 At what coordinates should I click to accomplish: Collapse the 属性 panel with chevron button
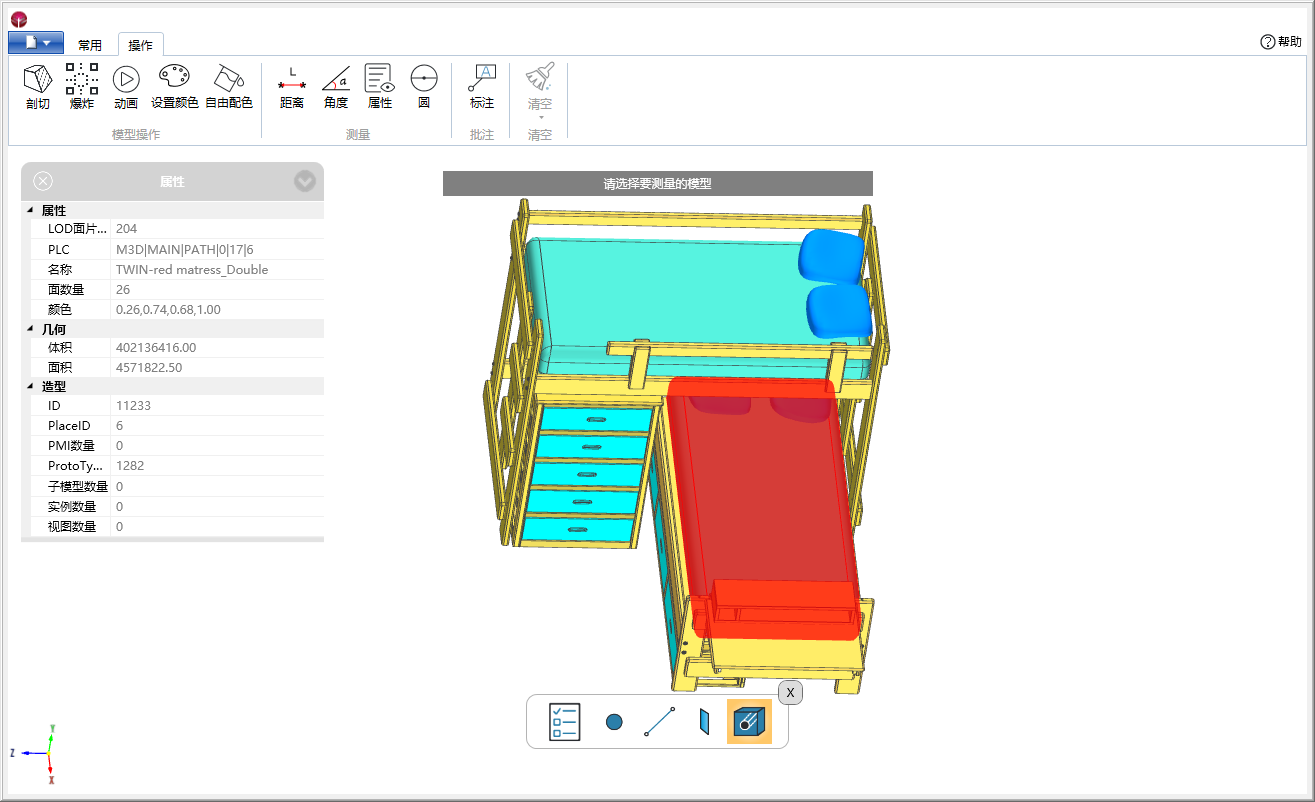(x=305, y=181)
